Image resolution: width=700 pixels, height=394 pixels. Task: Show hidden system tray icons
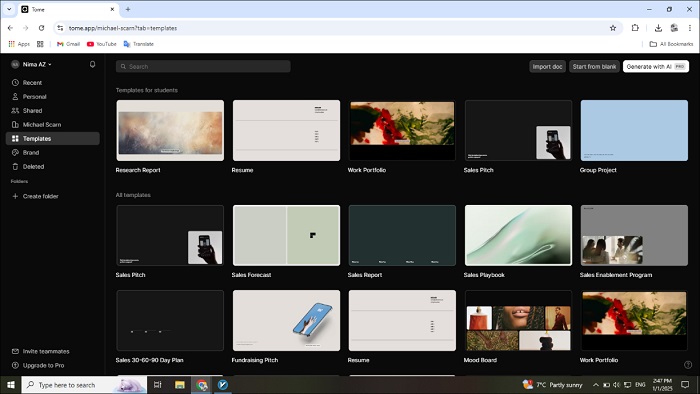596,385
